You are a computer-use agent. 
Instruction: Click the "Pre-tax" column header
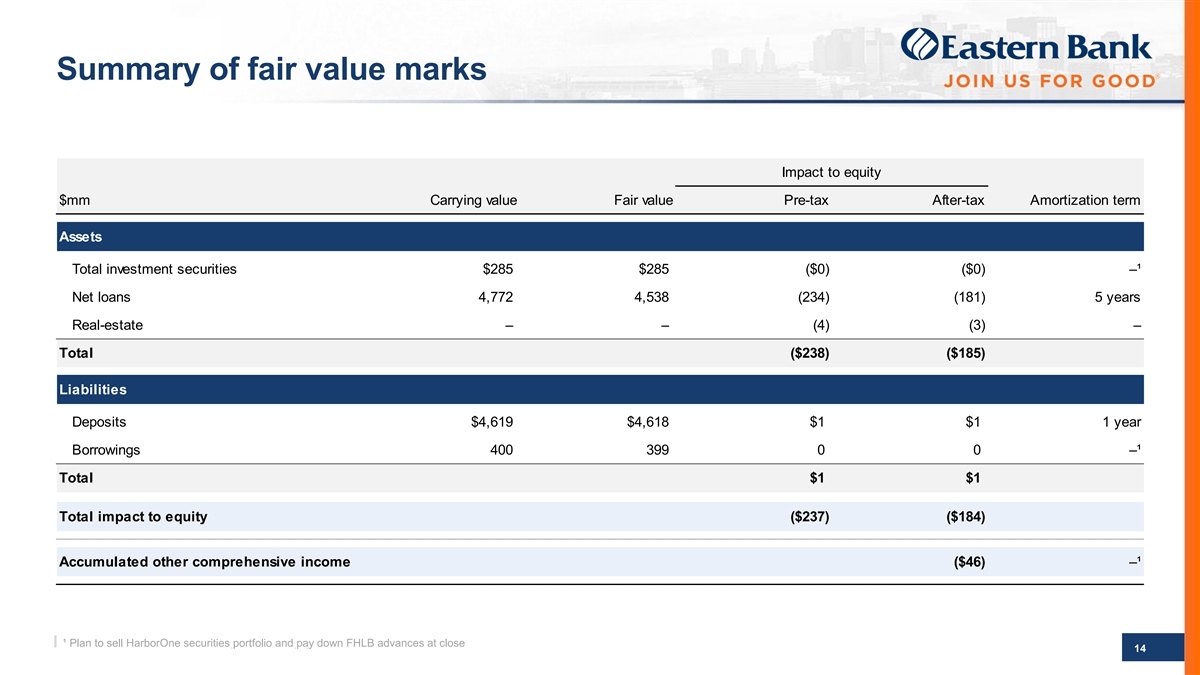806,201
